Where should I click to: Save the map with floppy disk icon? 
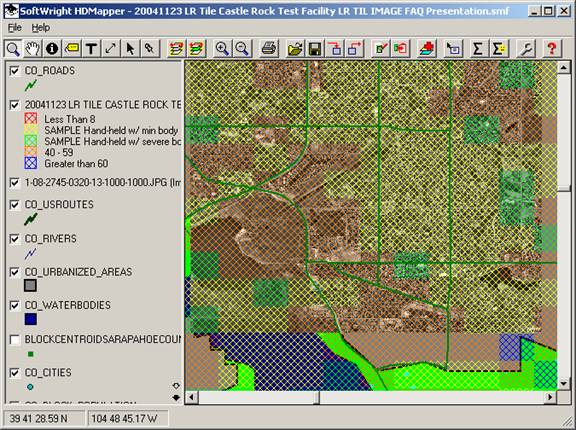314,48
